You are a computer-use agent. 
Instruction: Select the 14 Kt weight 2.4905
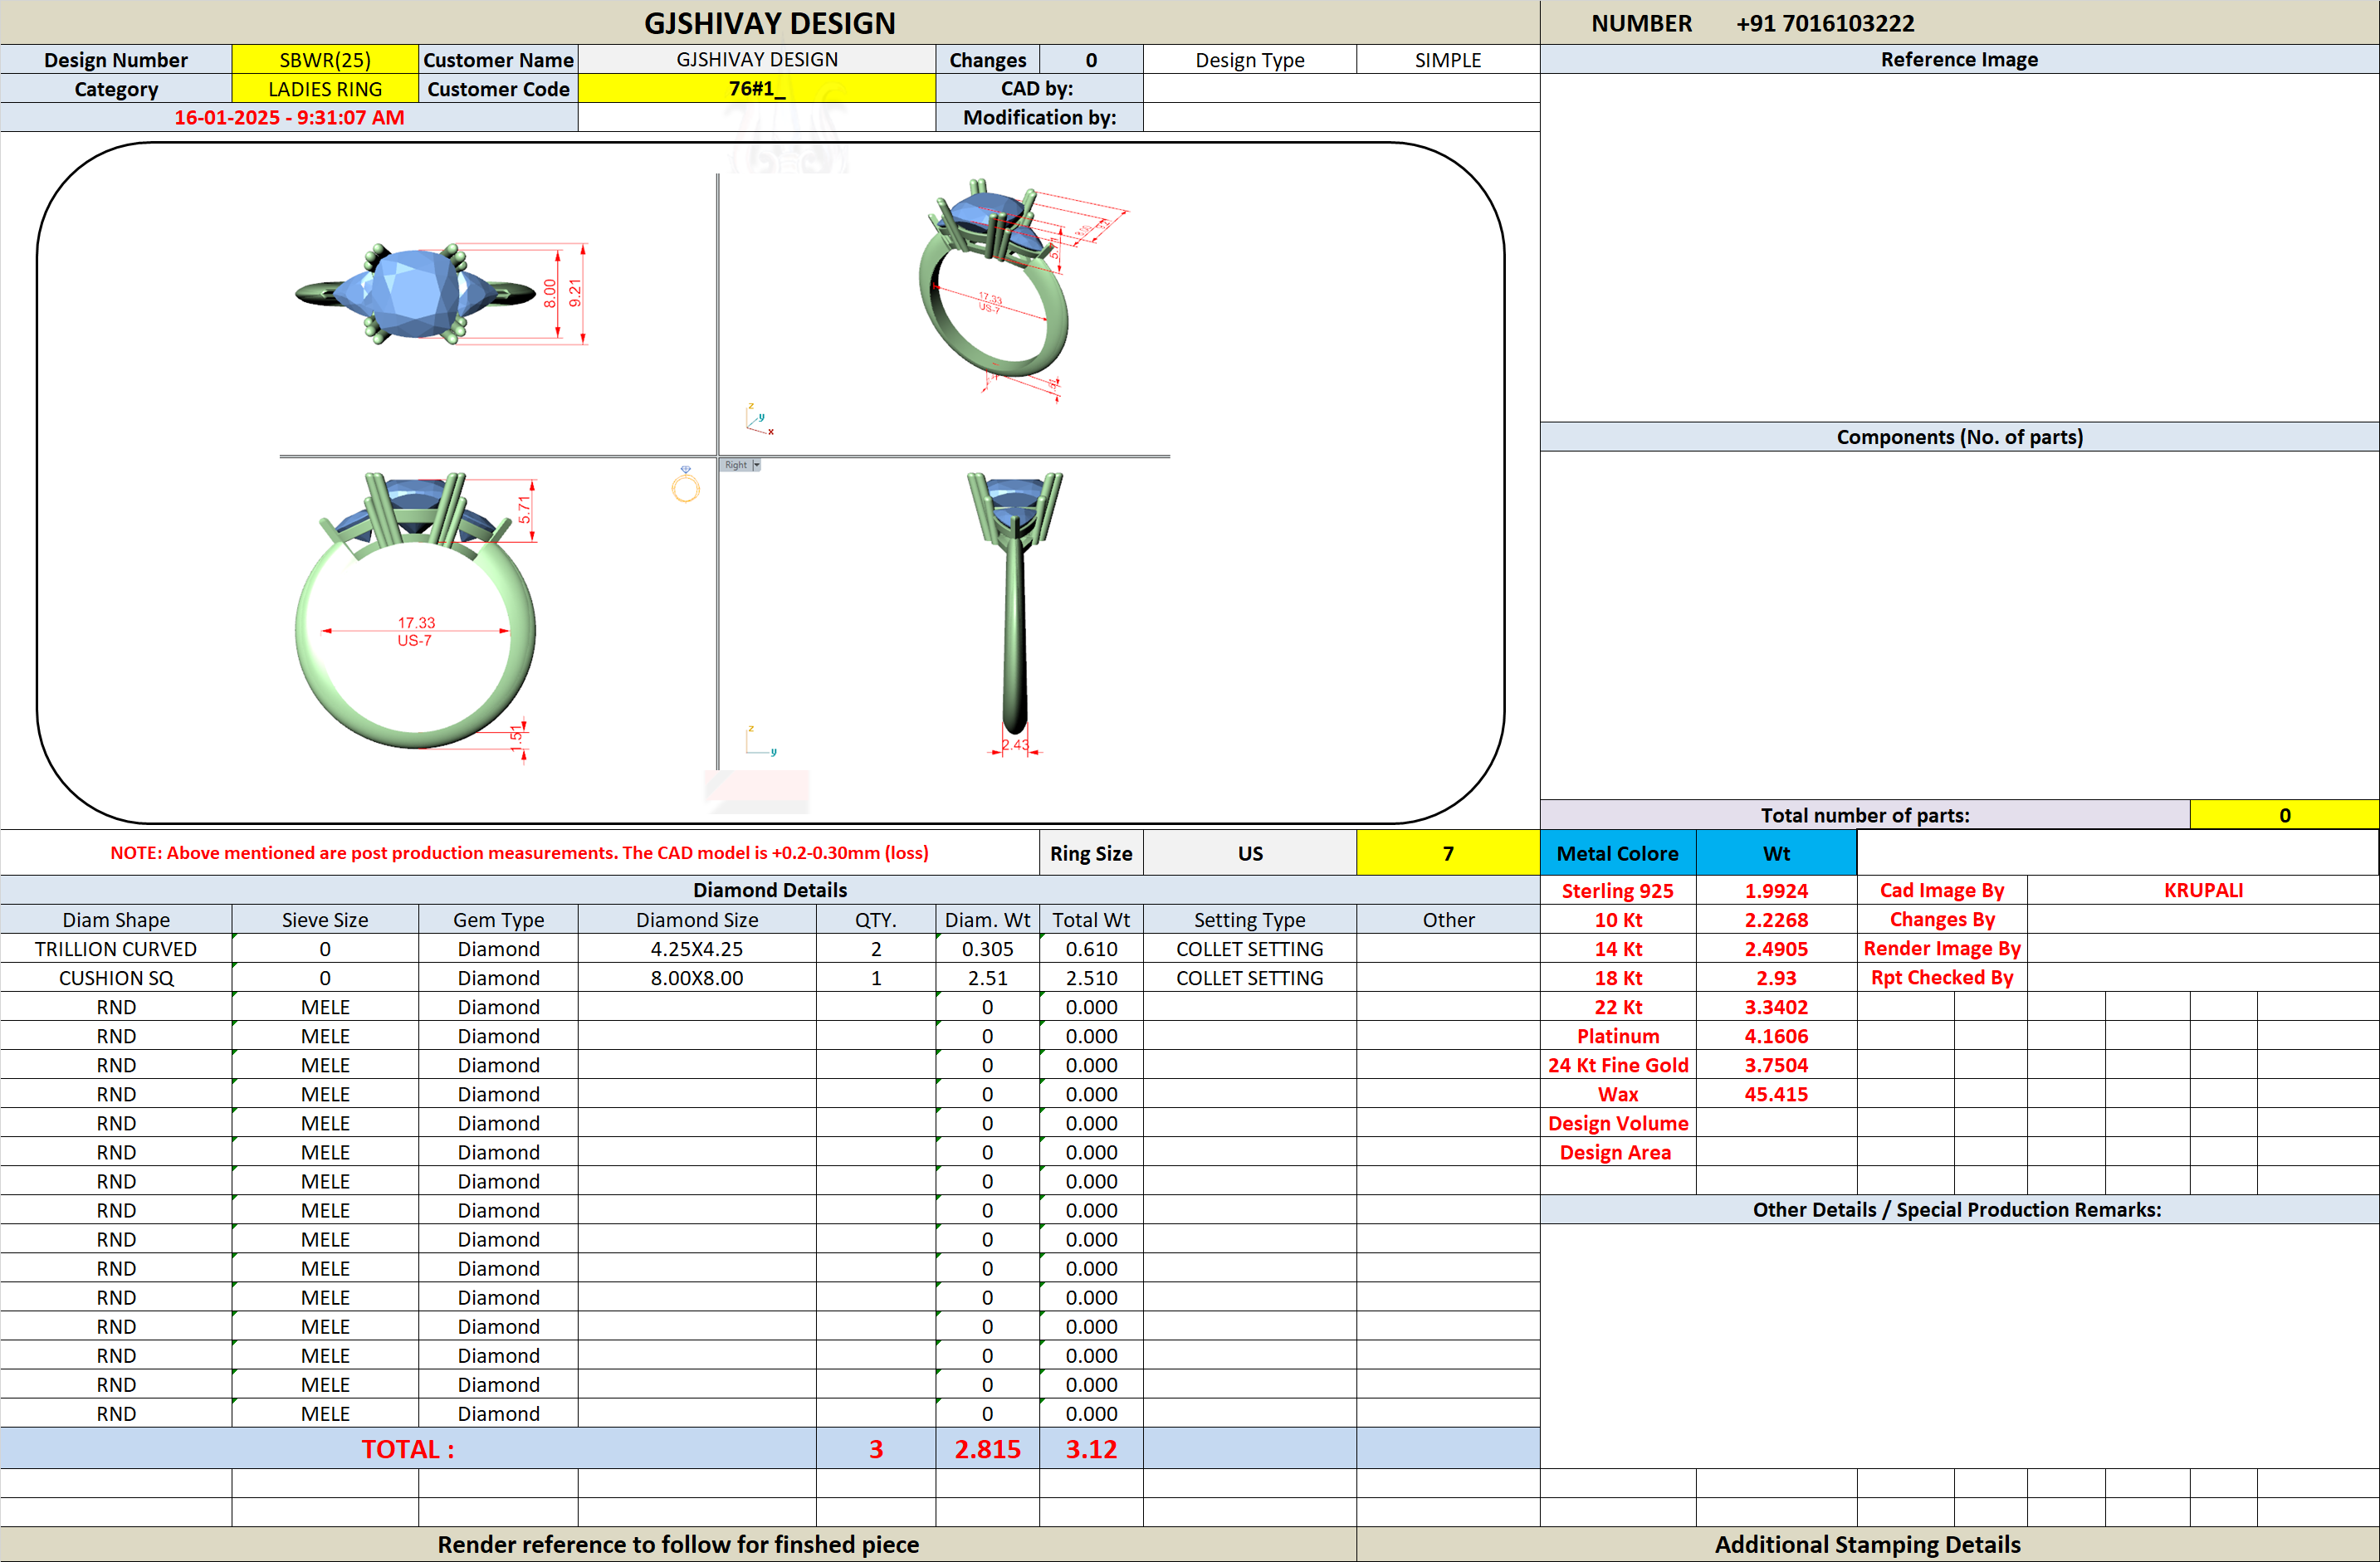click(1776, 949)
